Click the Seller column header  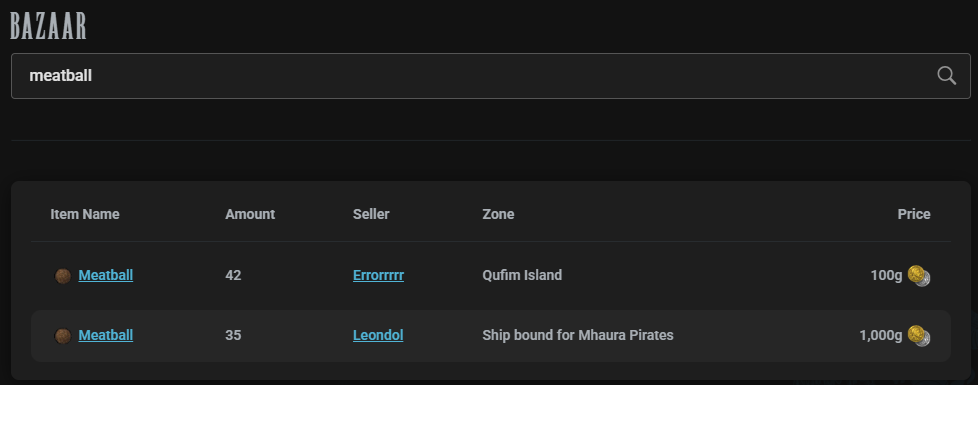[371, 214]
